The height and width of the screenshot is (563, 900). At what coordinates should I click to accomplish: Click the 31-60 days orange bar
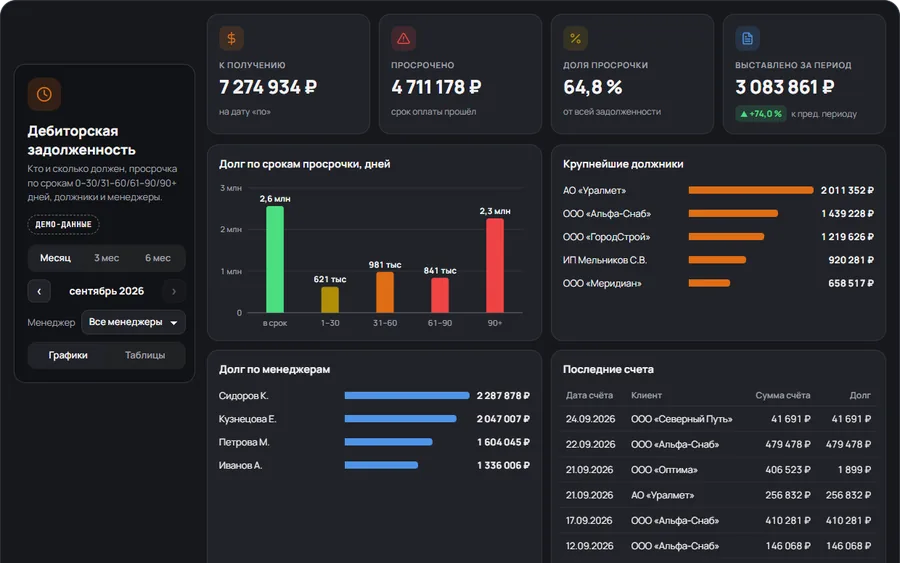click(385, 292)
